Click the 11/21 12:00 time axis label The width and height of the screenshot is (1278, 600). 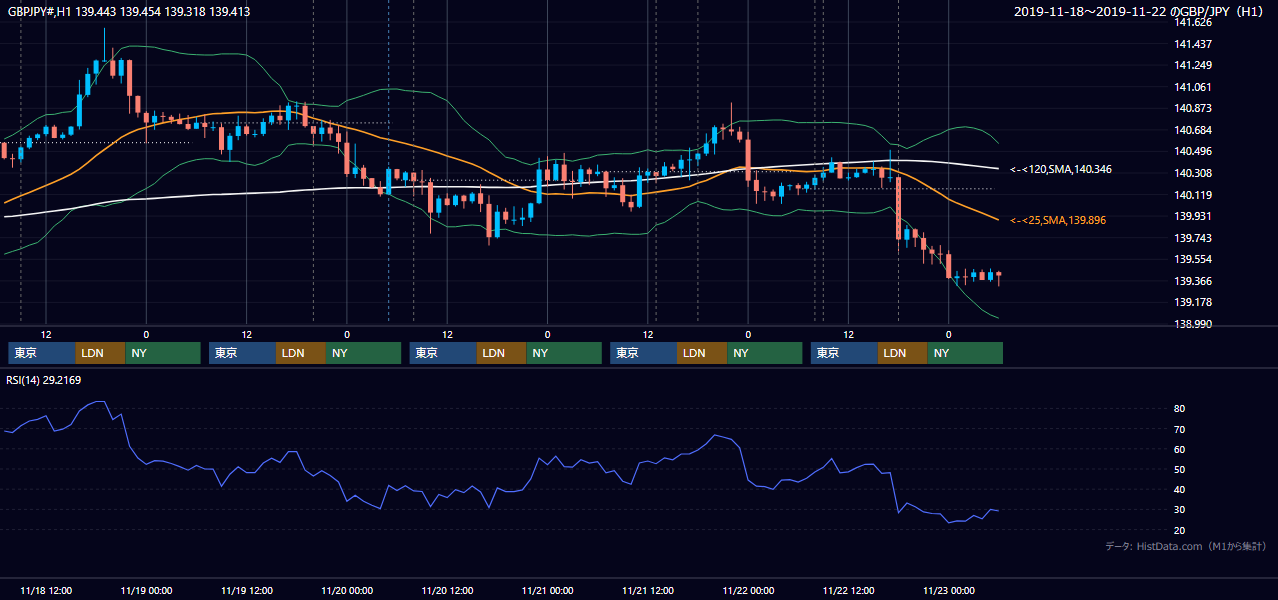[648, 590]
